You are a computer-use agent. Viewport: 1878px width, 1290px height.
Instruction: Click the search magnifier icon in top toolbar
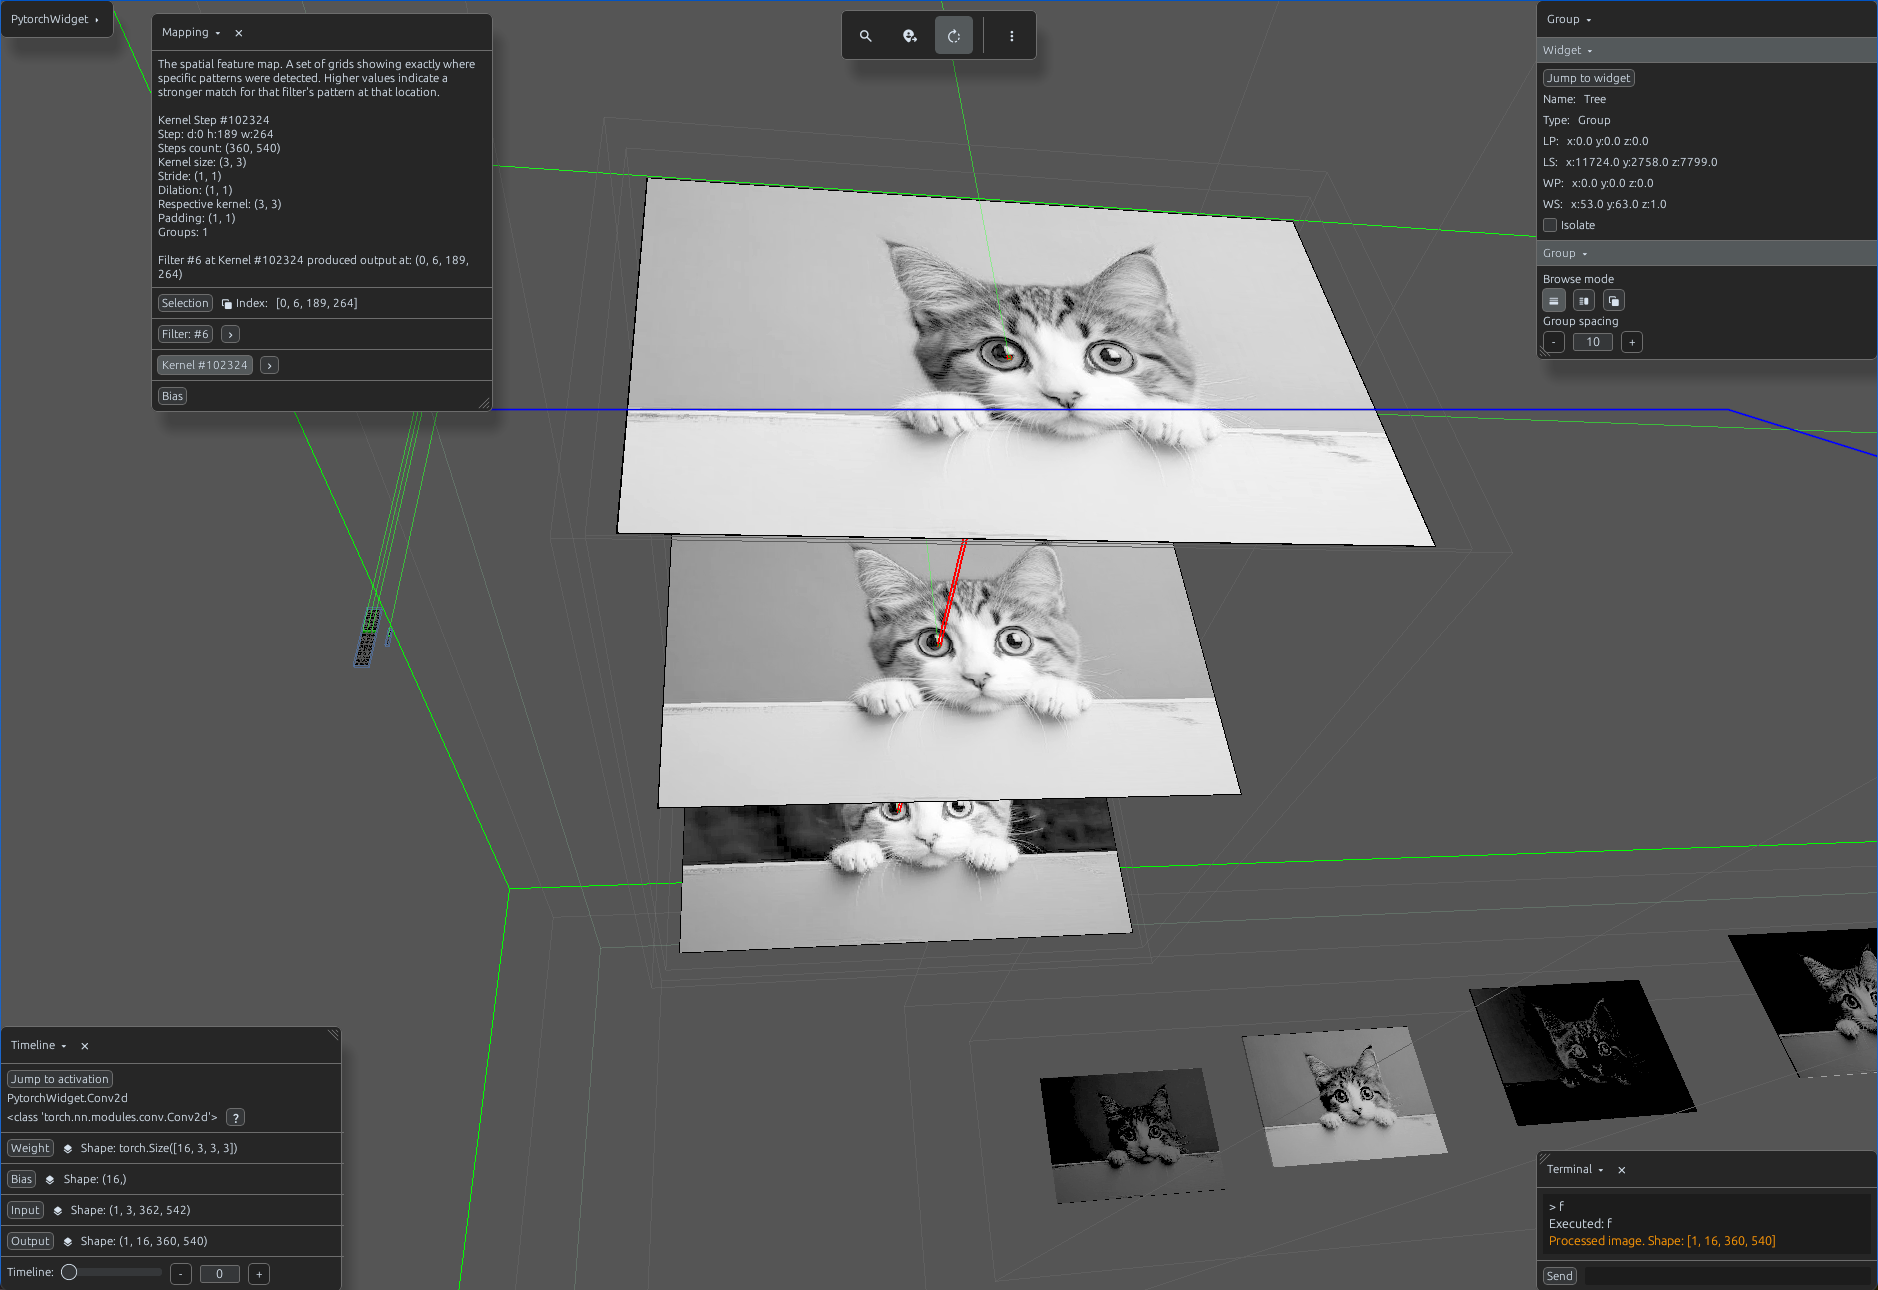[x=866, y=36]
